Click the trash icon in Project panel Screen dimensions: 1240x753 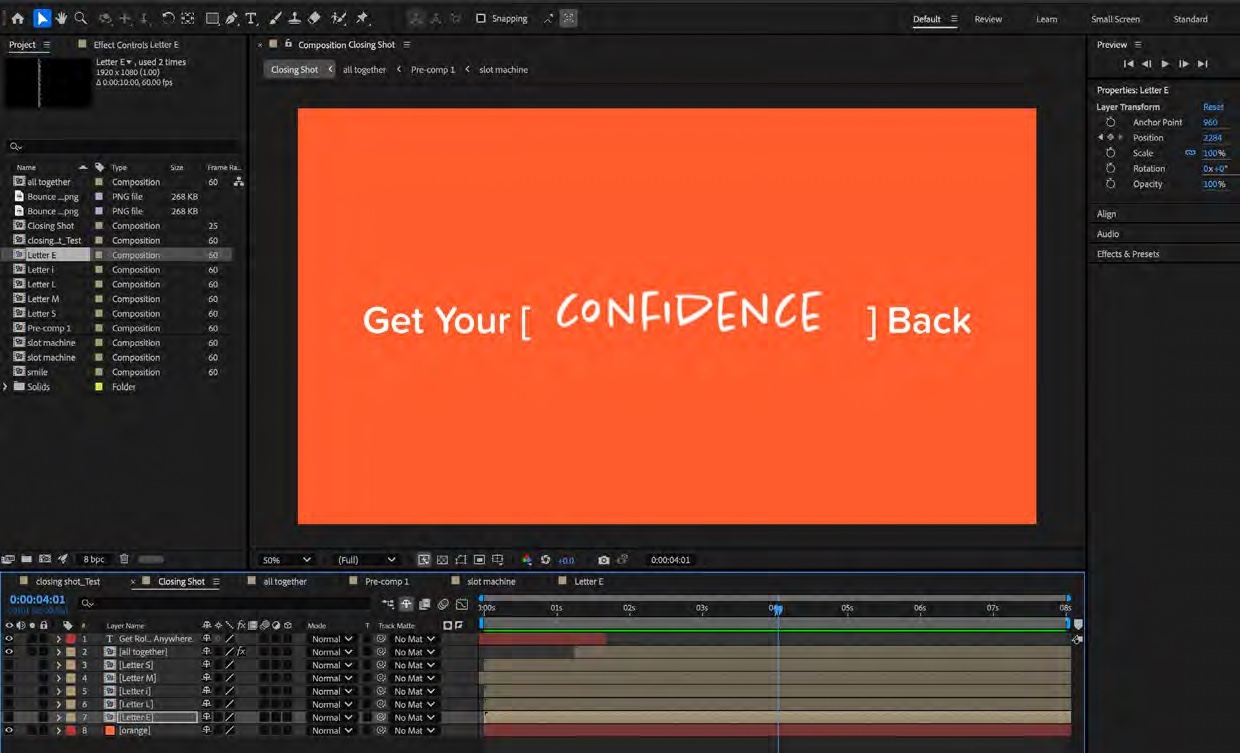pyautogui.click(x=124, y=559)
